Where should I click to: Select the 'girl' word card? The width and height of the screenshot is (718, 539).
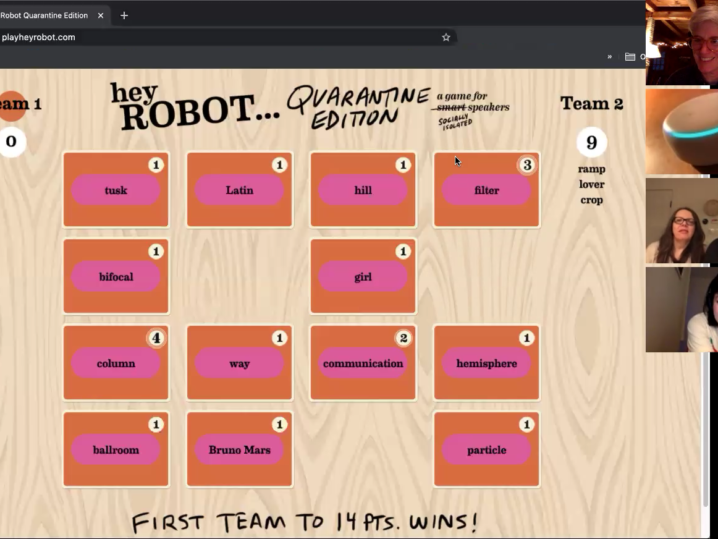tap(363, 277)
